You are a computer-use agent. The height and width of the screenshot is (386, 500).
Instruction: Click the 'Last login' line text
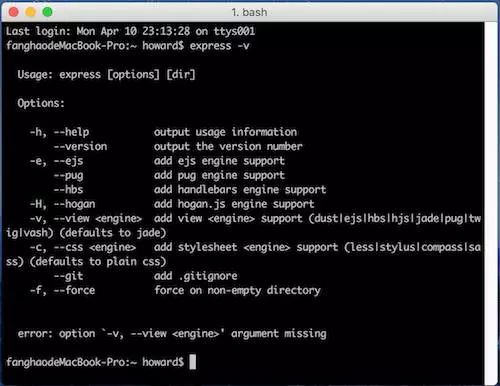130,31
